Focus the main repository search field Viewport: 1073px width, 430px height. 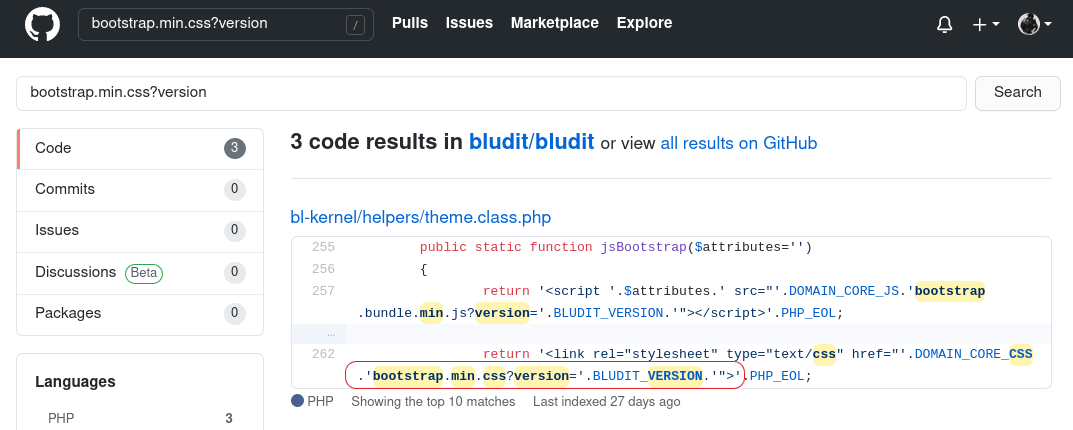click(x=491, y=92)
